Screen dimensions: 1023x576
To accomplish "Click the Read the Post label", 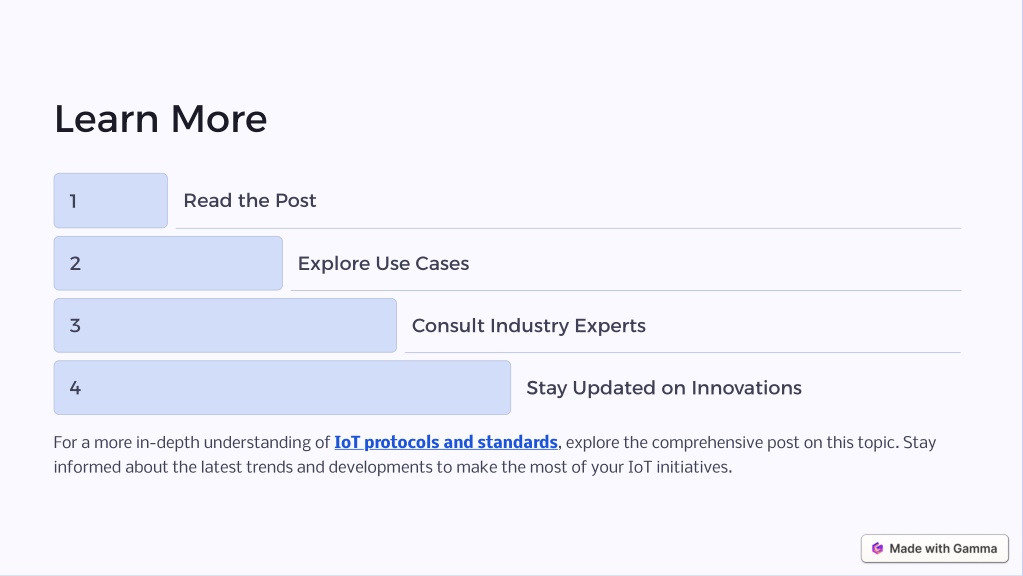I will tap(249, 200).
